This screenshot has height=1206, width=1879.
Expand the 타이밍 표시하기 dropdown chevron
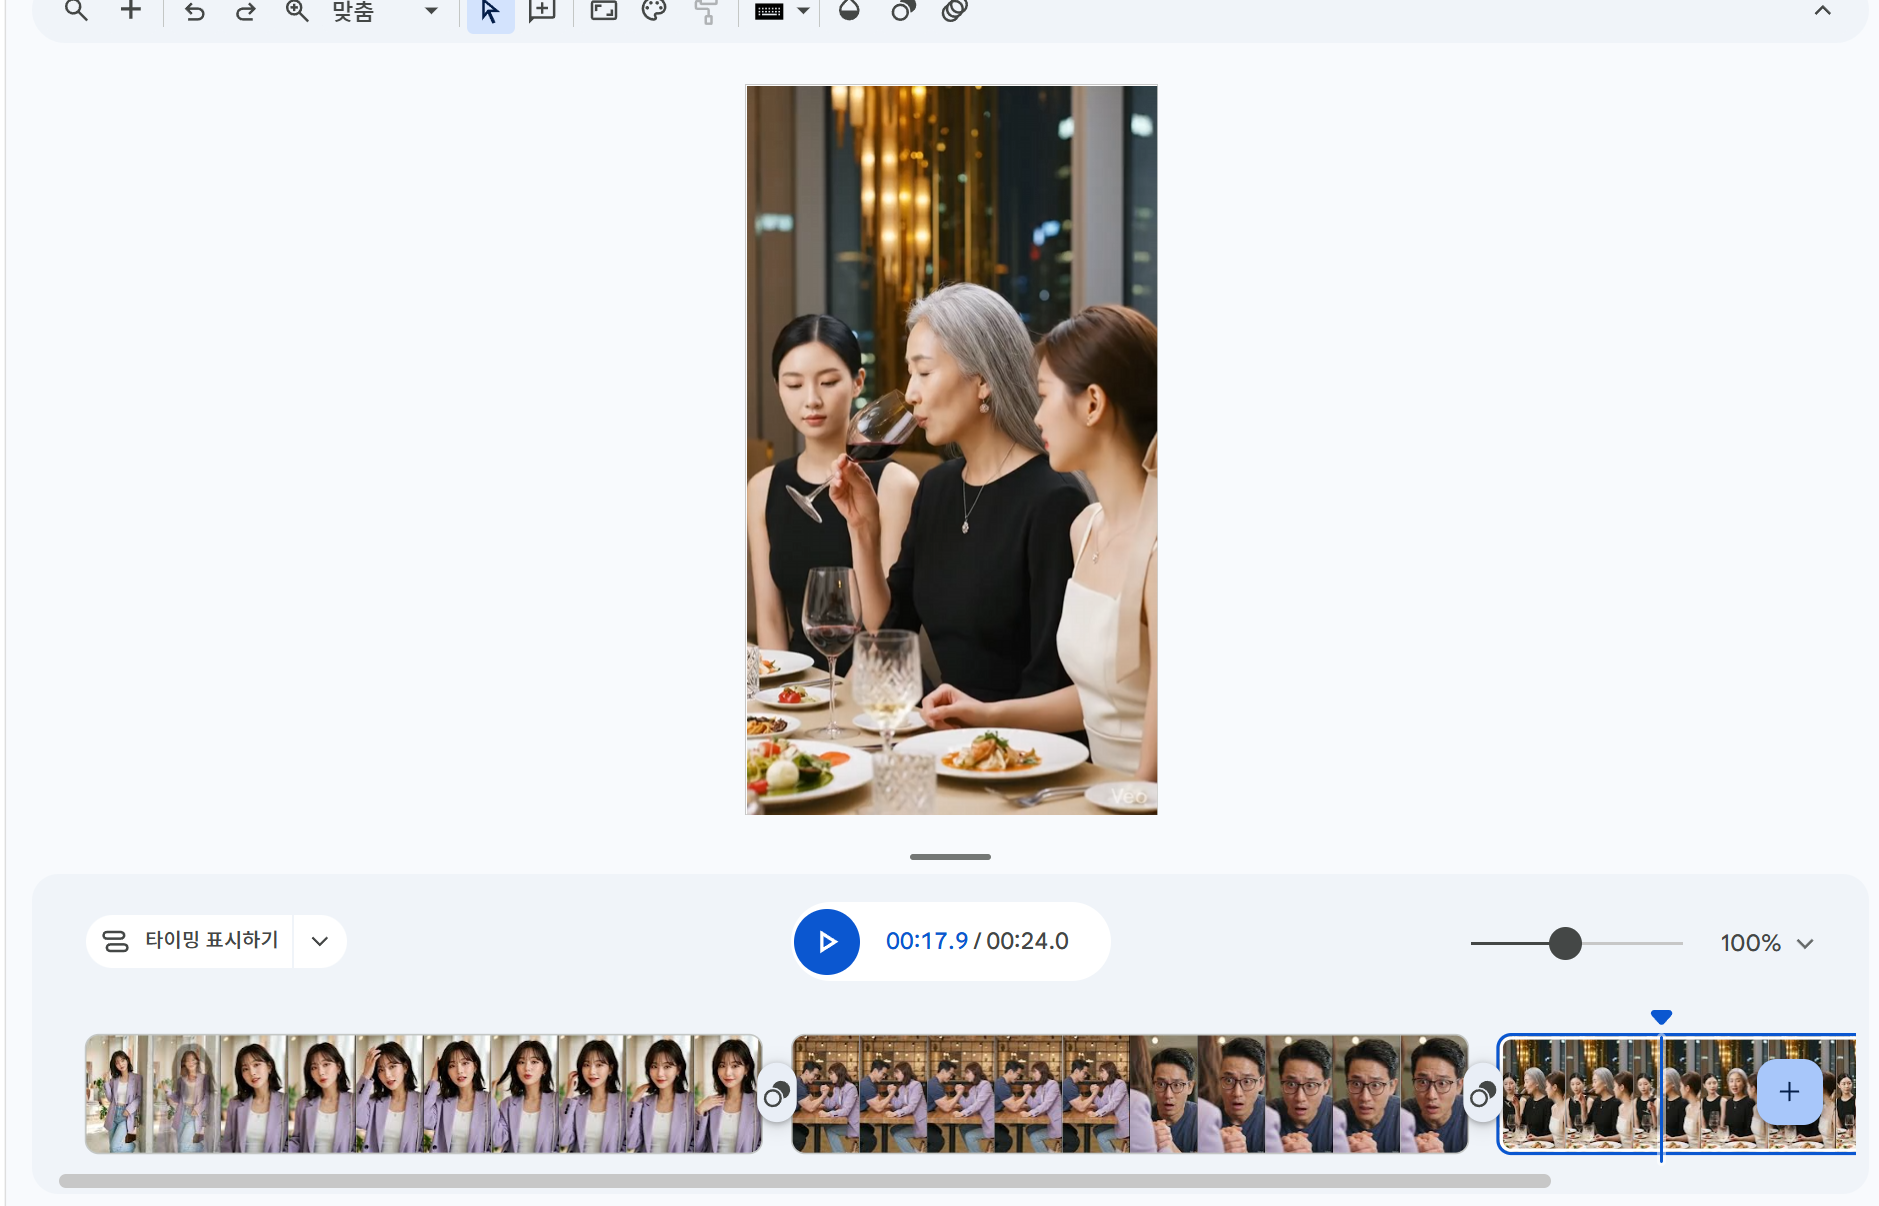(320, 941)
